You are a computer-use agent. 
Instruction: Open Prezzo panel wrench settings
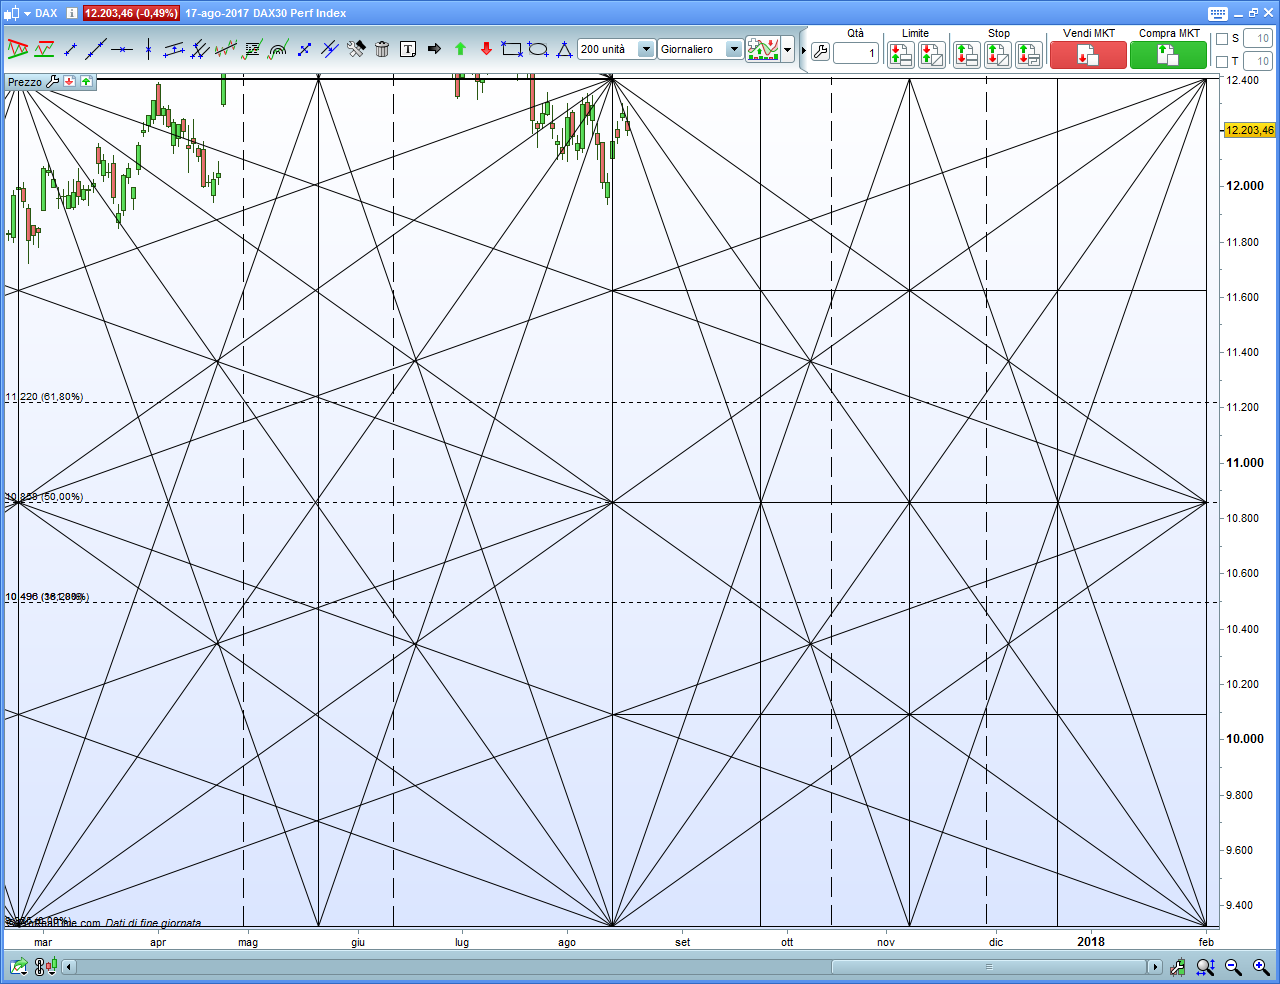[53, 82]
